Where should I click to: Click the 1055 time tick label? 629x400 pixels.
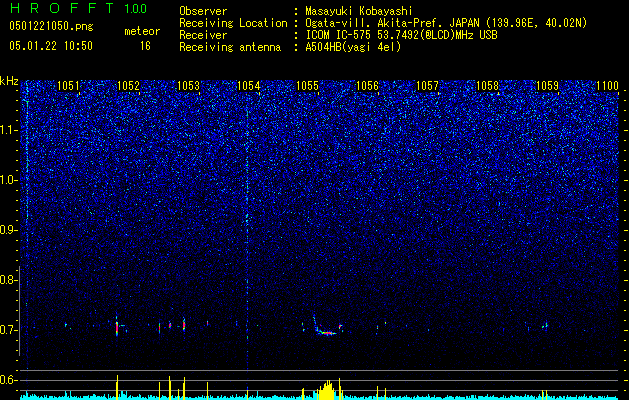coord(307,86)
